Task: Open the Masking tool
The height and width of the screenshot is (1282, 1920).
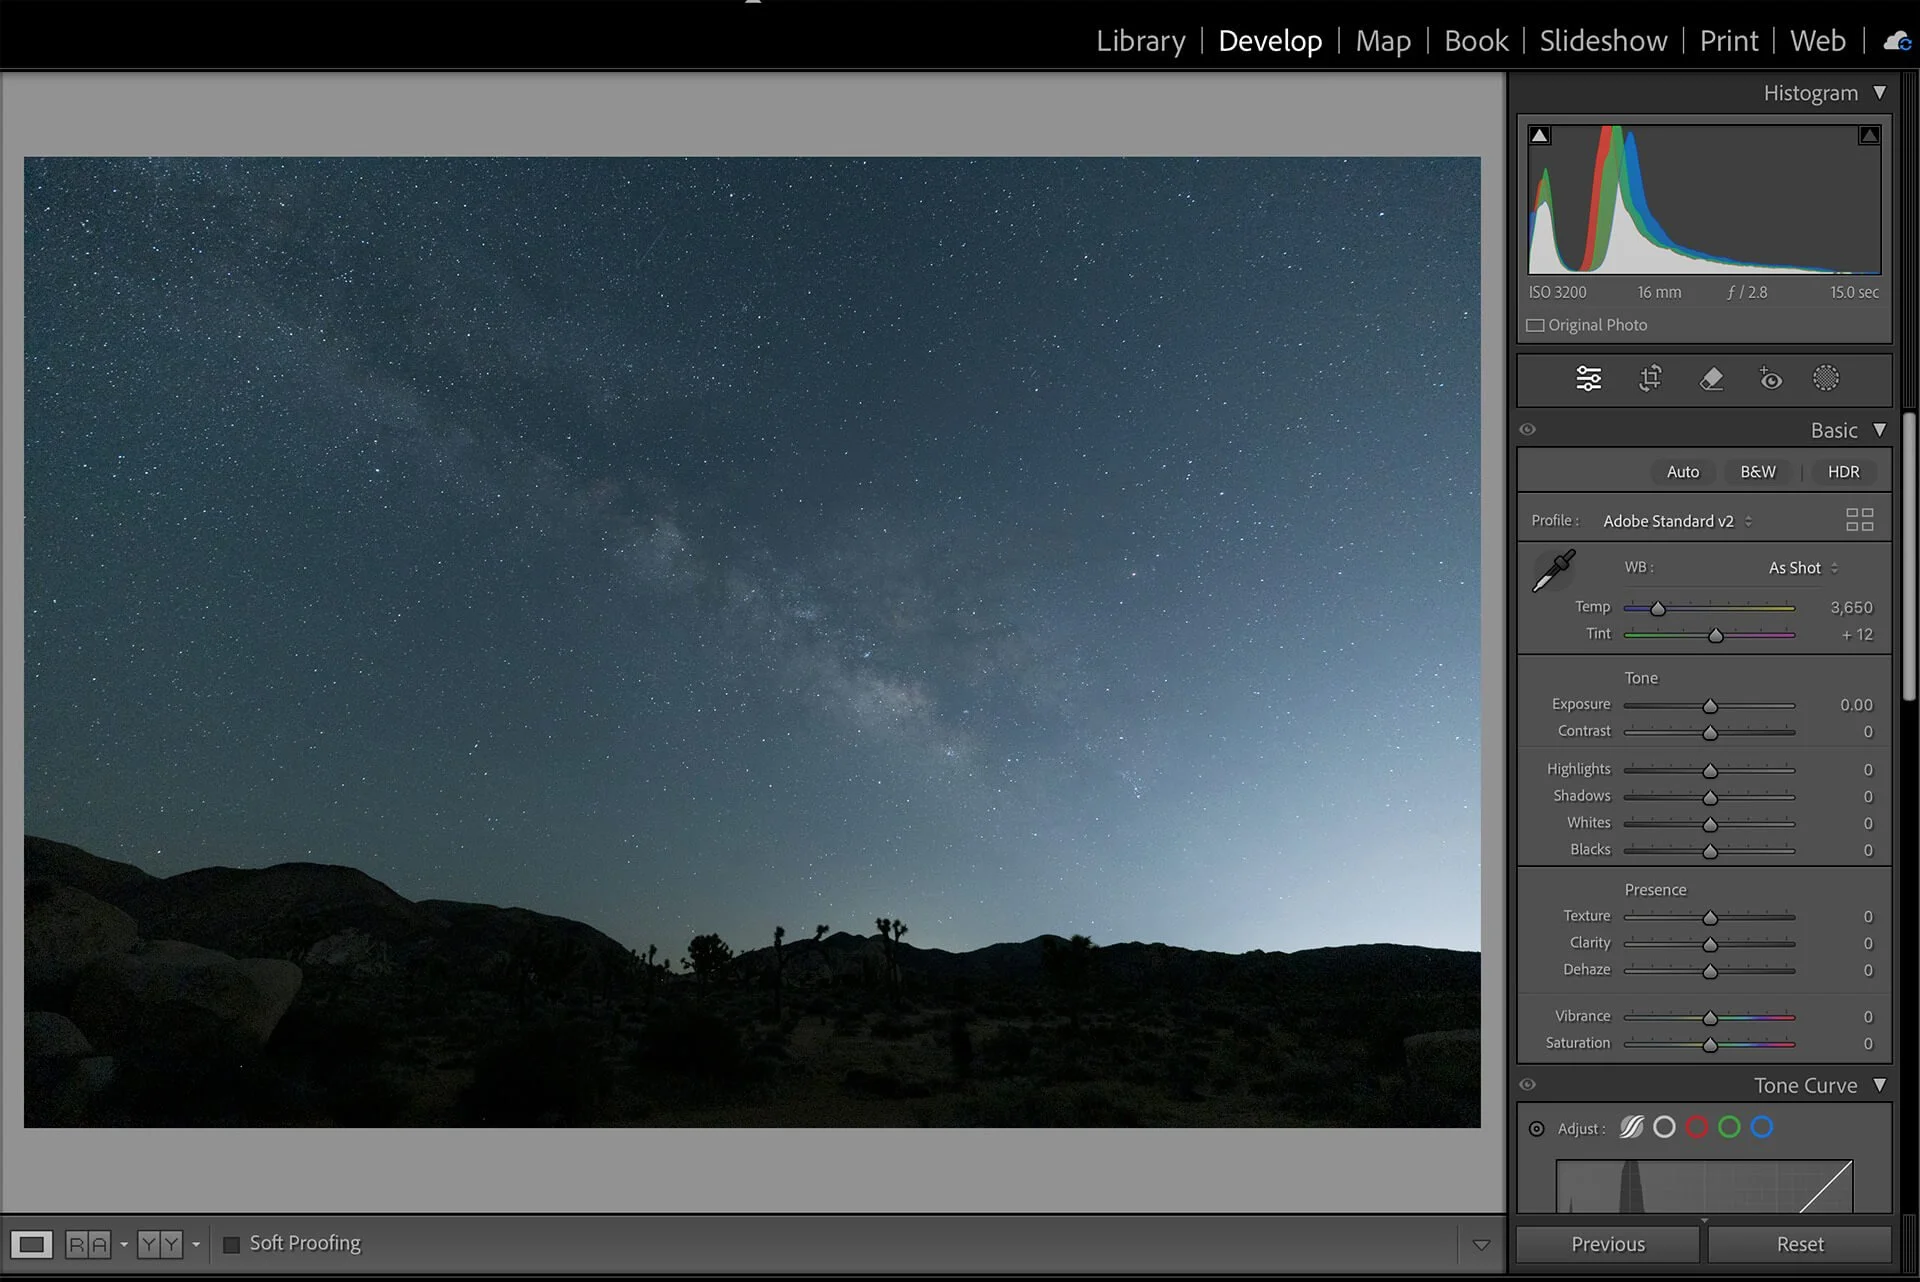Action: [1826, 379]
